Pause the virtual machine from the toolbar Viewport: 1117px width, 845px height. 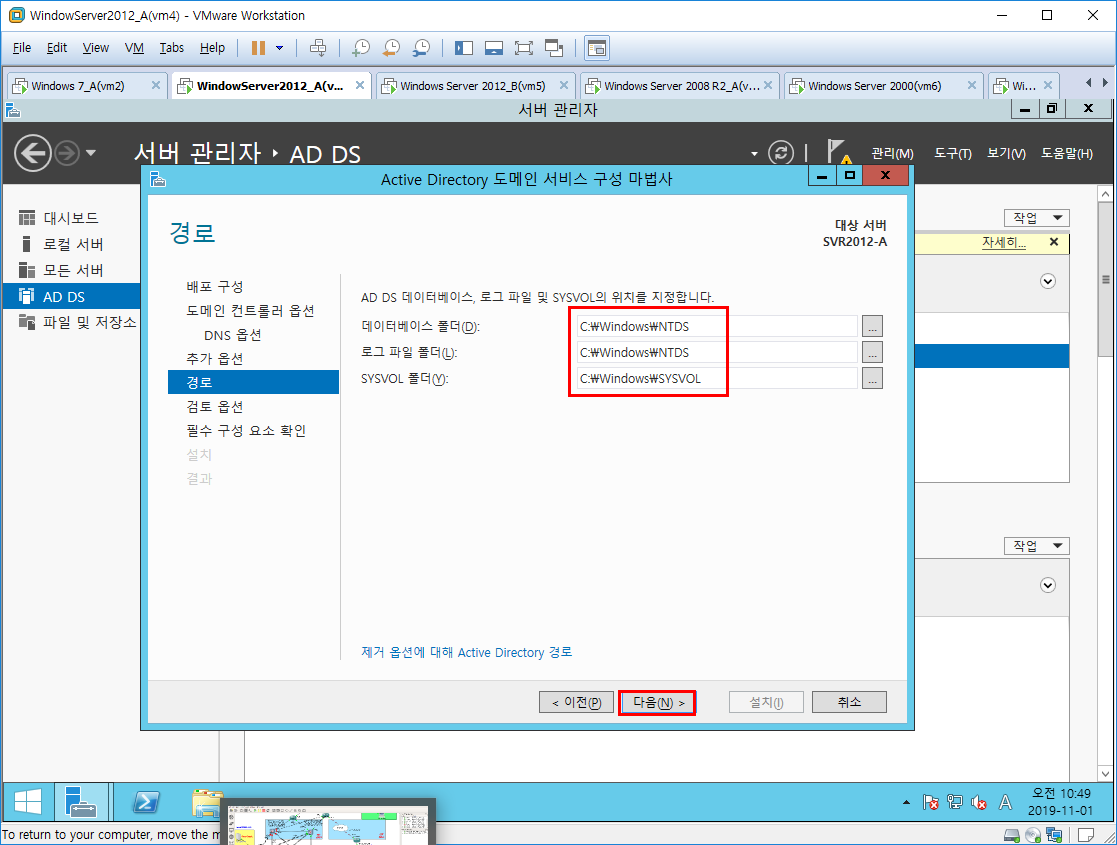[258, 48]
